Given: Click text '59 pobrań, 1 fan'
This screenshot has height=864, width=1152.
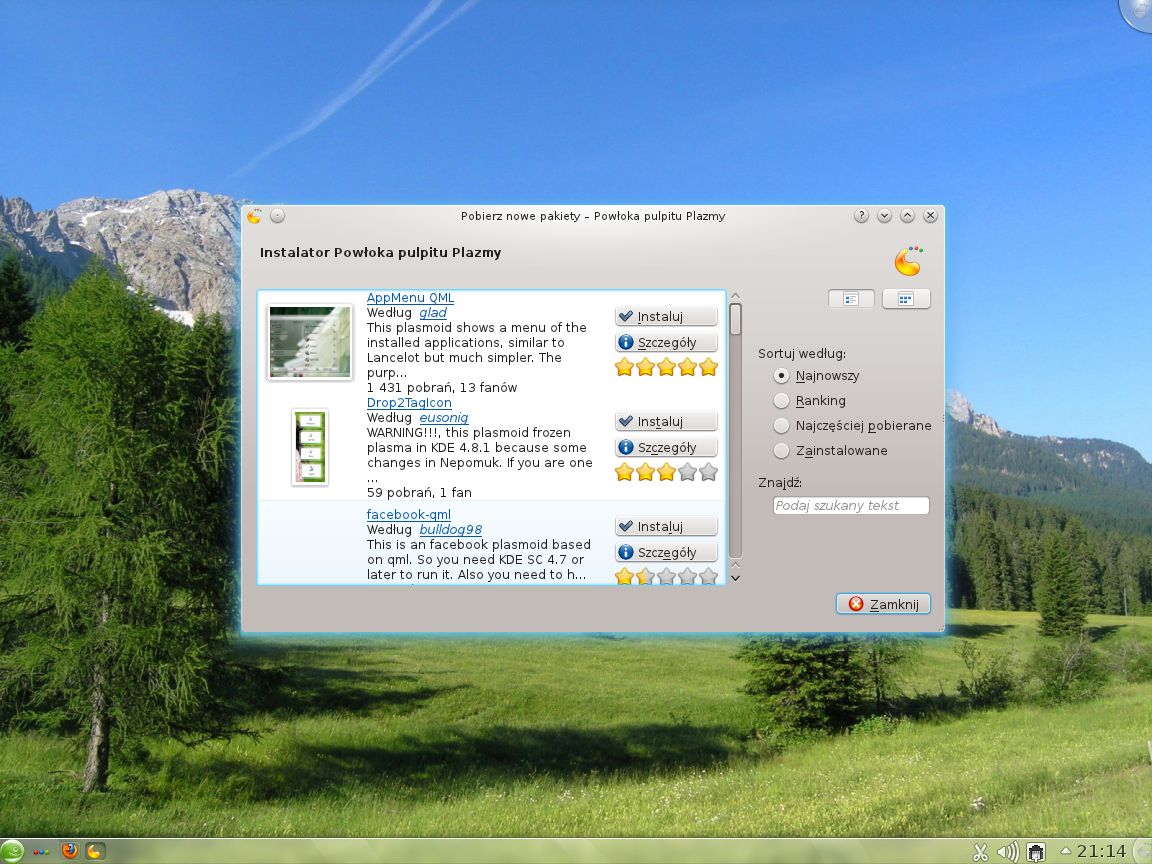Looking at the screenshot, I should [x=419, y=493].
